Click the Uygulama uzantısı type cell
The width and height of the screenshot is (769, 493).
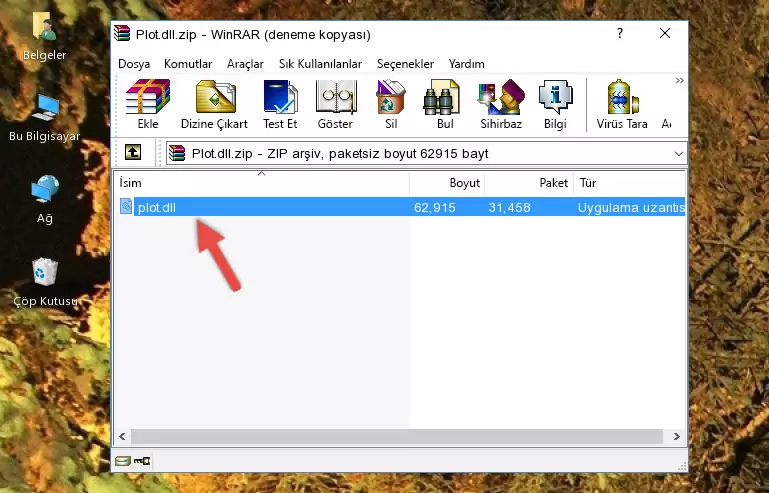coord(631,208)
